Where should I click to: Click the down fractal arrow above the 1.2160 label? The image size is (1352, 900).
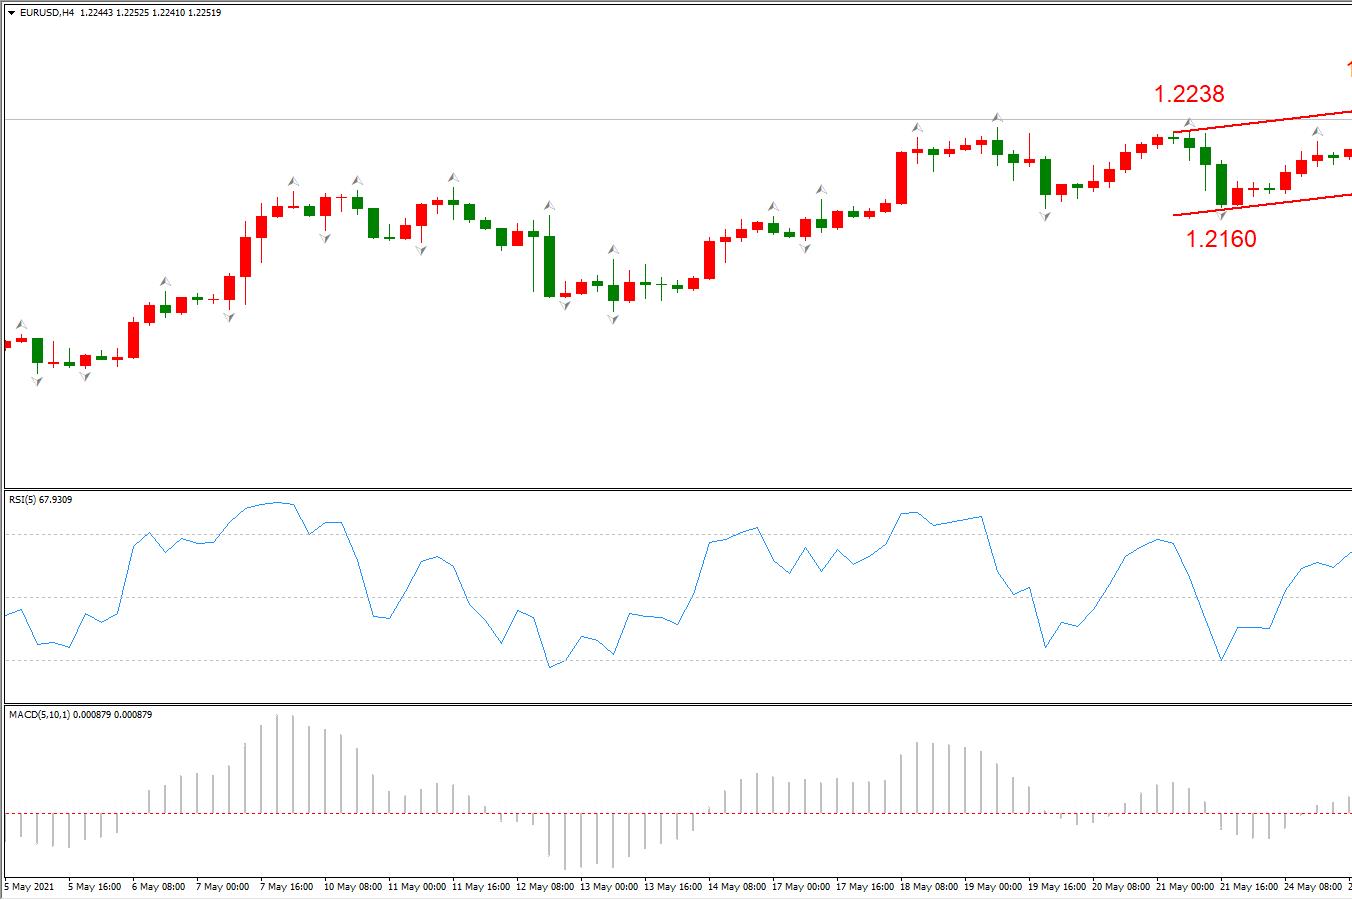click(1221, 213)
